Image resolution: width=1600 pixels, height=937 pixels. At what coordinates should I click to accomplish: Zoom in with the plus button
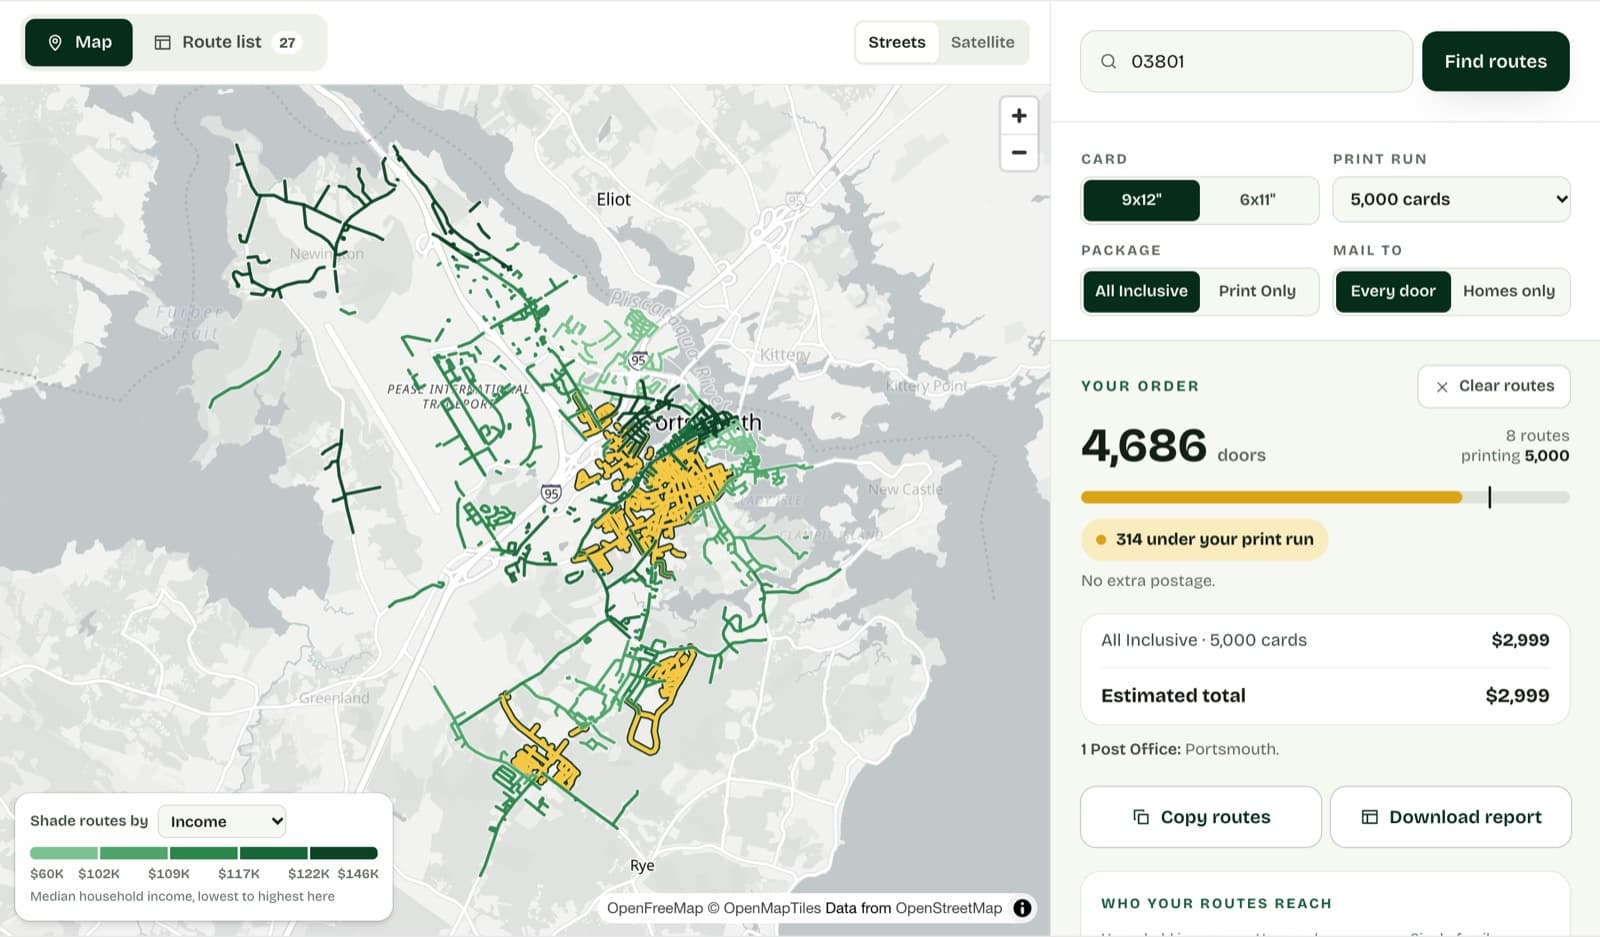1019,115
